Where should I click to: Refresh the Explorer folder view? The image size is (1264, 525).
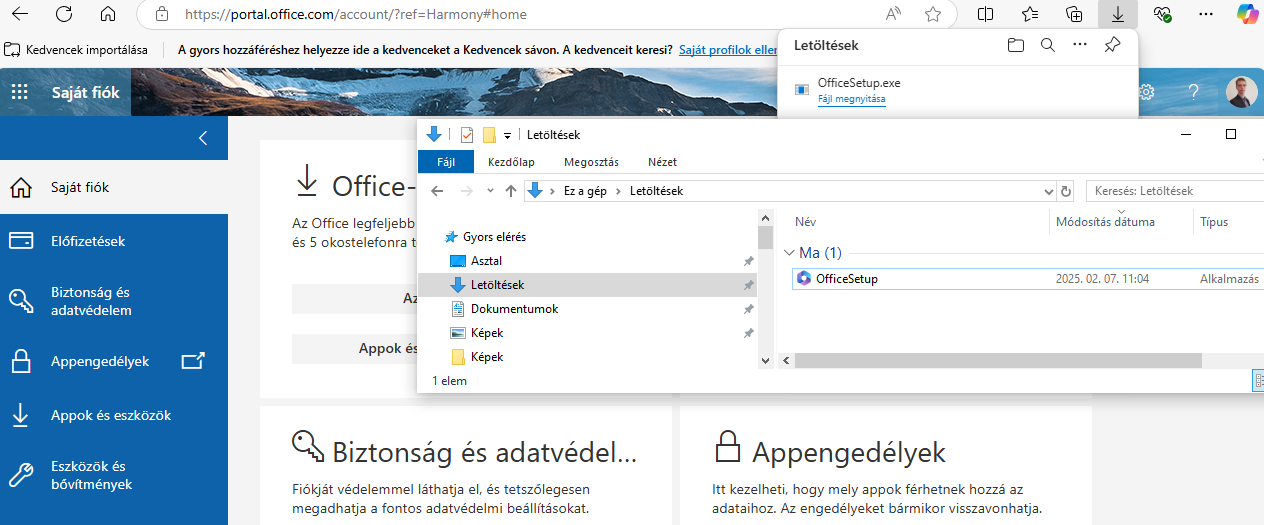click(x=1066, y=191)
